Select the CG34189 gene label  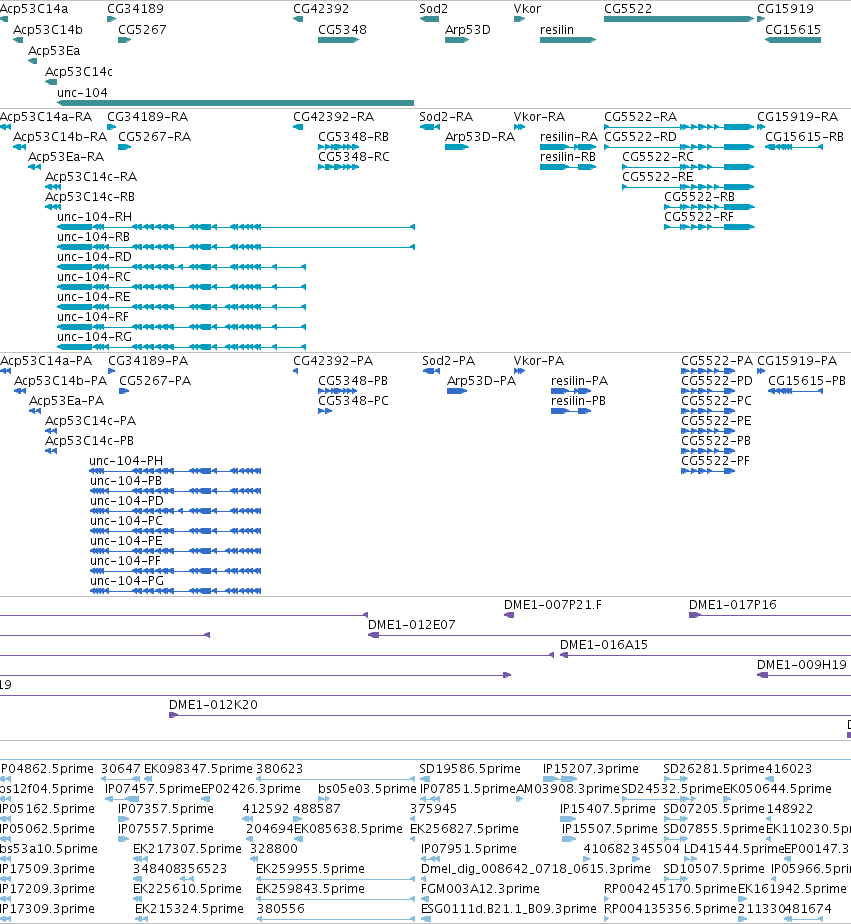136,9
